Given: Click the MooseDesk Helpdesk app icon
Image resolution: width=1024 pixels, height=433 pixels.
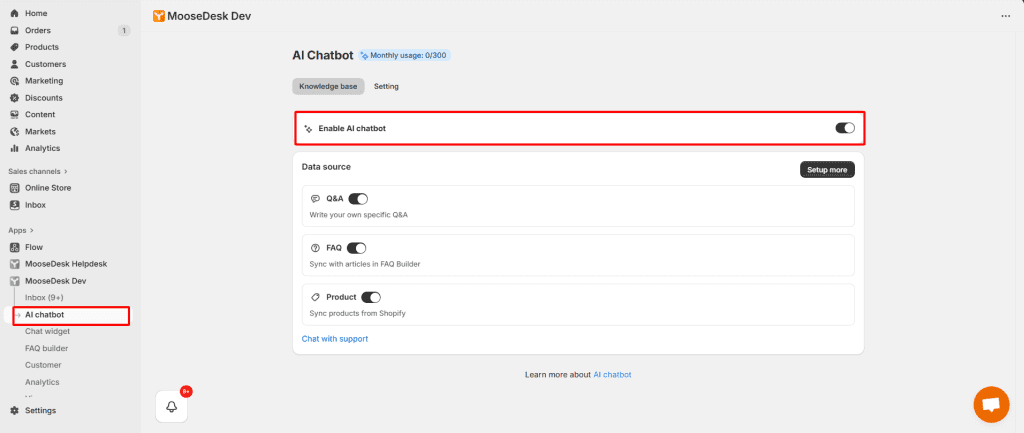Looking at the screenshot, I should click(x=14, y=264).
